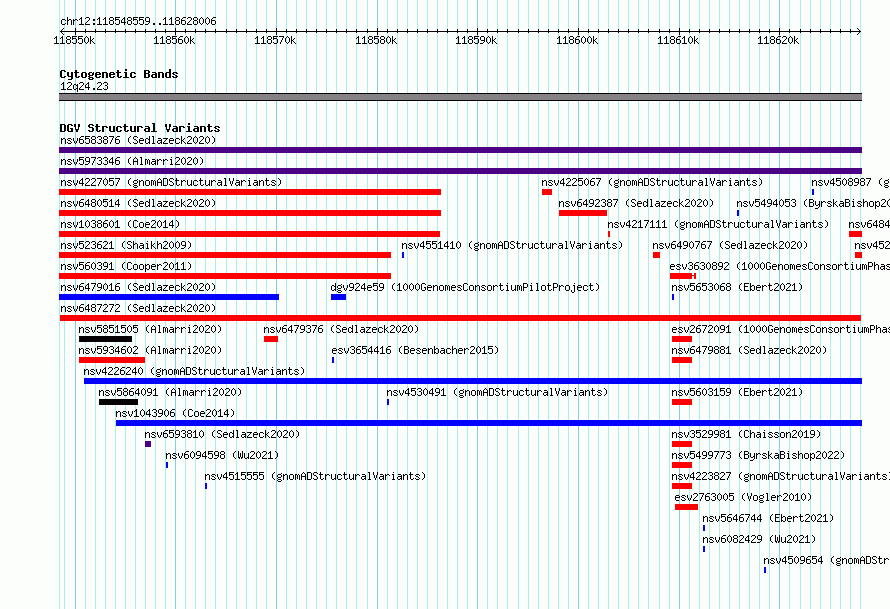Select nsv4225067 gnomAD variant label

point(652,182)
